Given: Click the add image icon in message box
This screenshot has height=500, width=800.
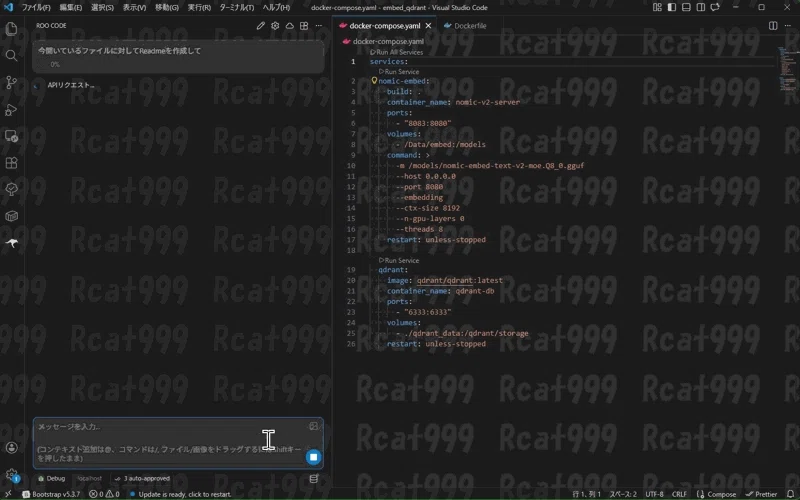Looking at the screenshot, I should (313, 426).
